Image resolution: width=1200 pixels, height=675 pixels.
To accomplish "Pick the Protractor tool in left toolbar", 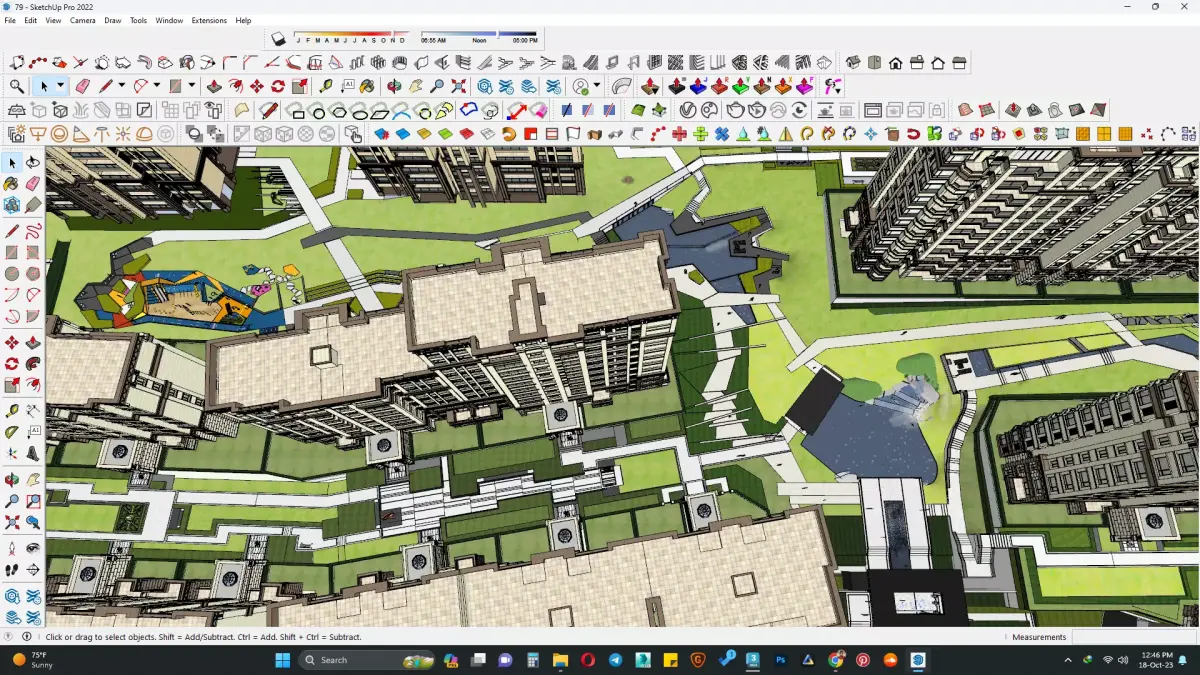I will coord(12,432).
